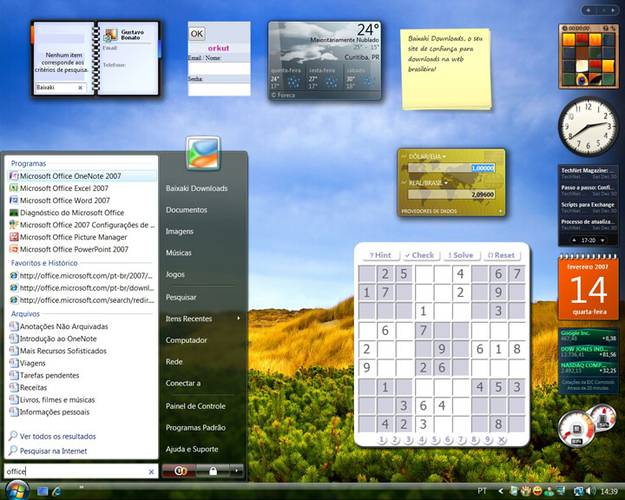Open Diagnóstico do Microsoft Office
This screenshot has height=500, width=625.
[x=81, y=213]
